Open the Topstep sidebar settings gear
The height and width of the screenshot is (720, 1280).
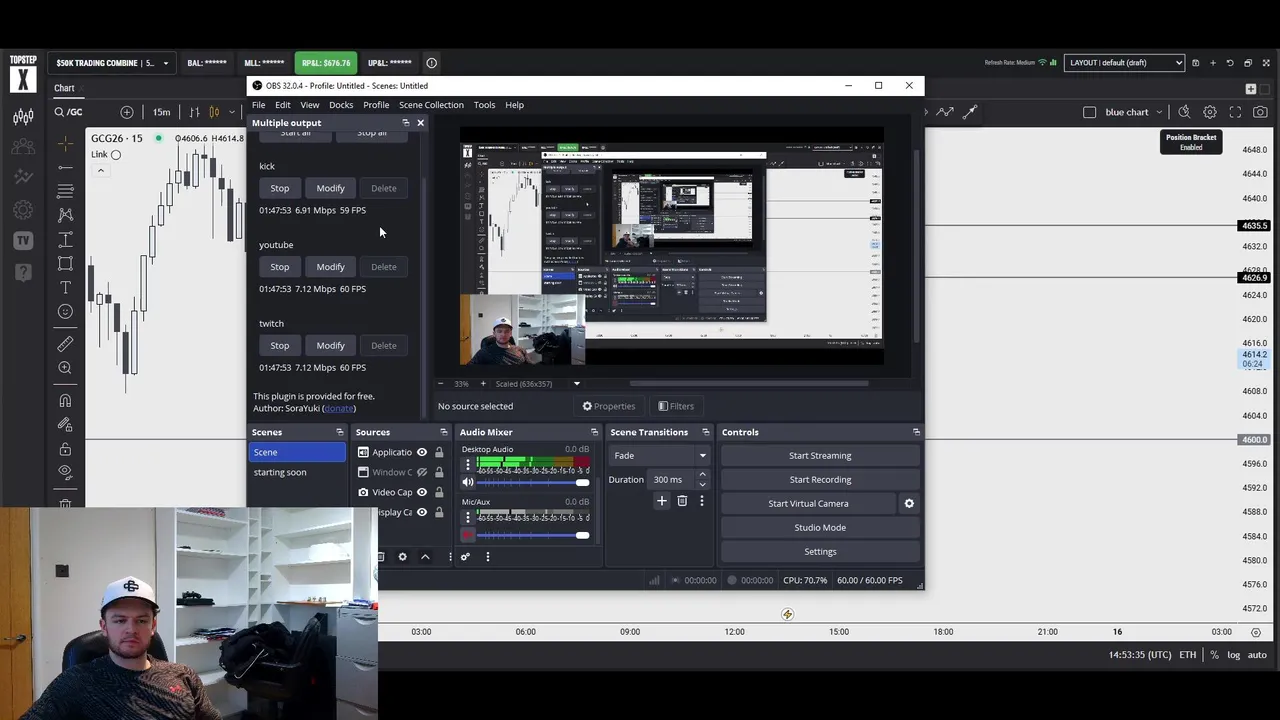pyautogui.click(x=23, y=210)
